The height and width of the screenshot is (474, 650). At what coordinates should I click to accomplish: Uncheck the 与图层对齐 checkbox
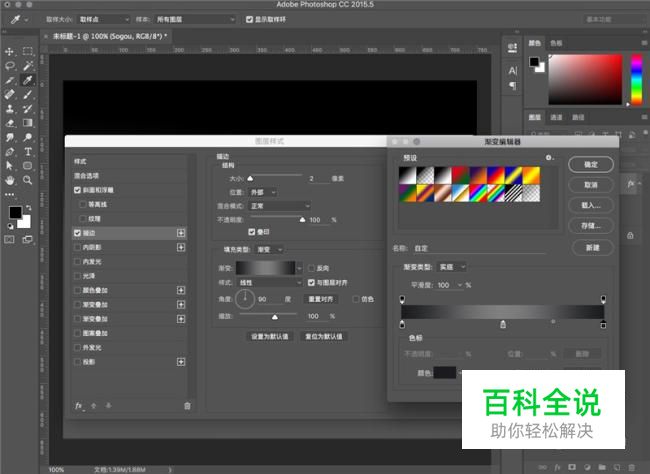311,282
